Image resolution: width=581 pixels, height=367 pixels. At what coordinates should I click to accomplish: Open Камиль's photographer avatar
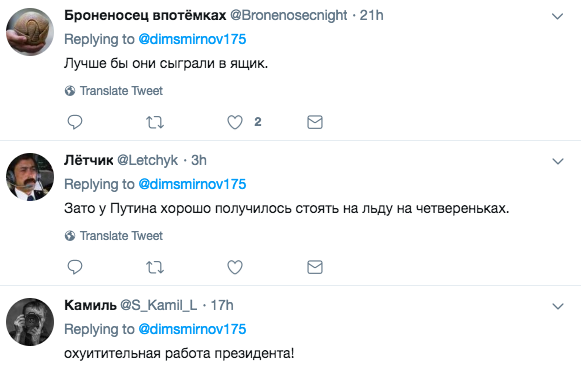tap(30, 322)
